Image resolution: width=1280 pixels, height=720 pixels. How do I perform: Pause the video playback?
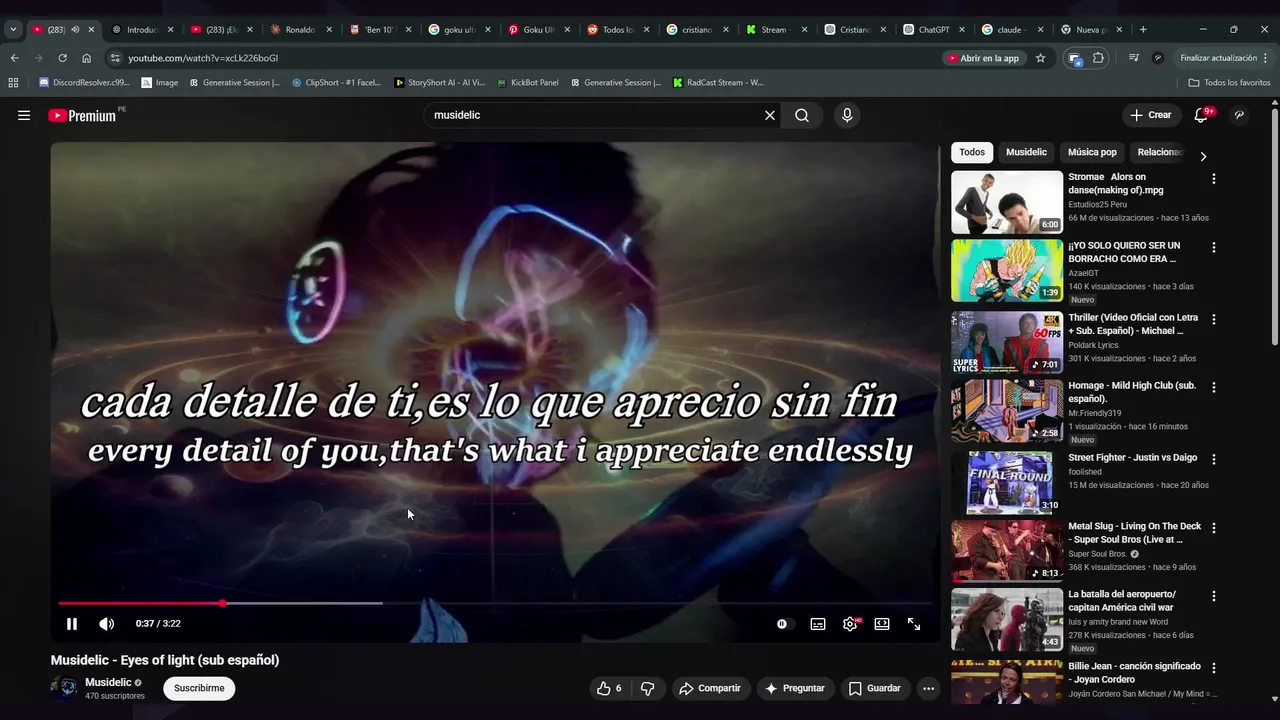pyautogui.click(x=72, y=624)
